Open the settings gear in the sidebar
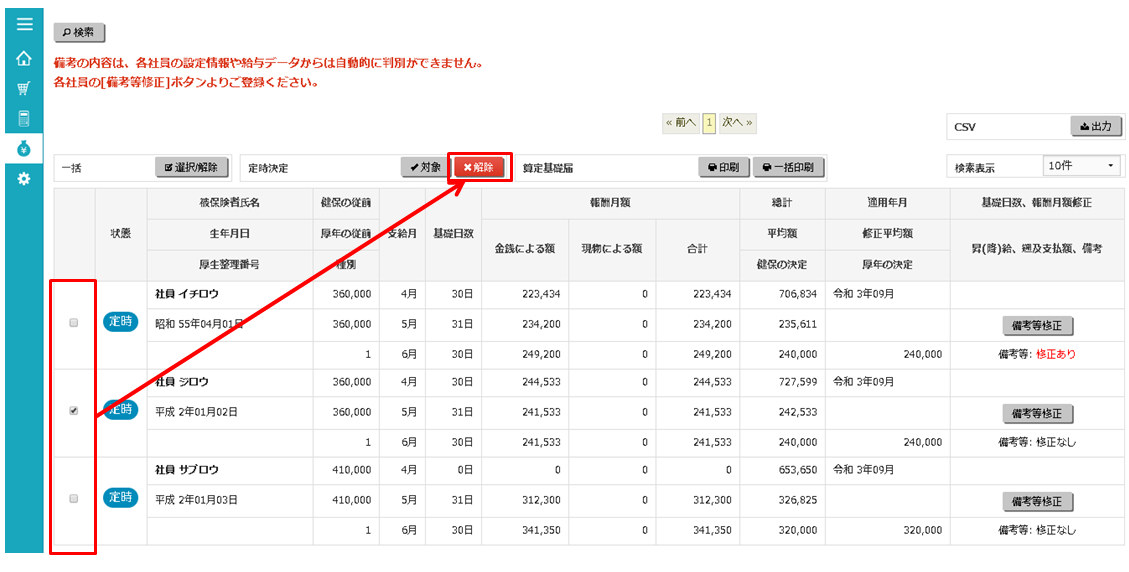The width and height of the screenshot is (1129, 572). pos(24,179)
